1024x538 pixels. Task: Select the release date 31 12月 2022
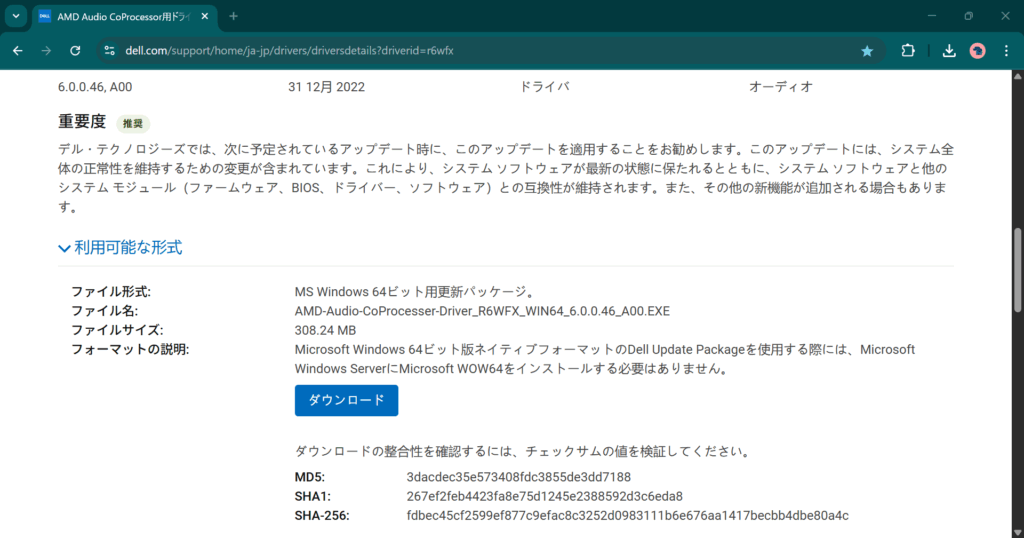click(x=327, y=87)
